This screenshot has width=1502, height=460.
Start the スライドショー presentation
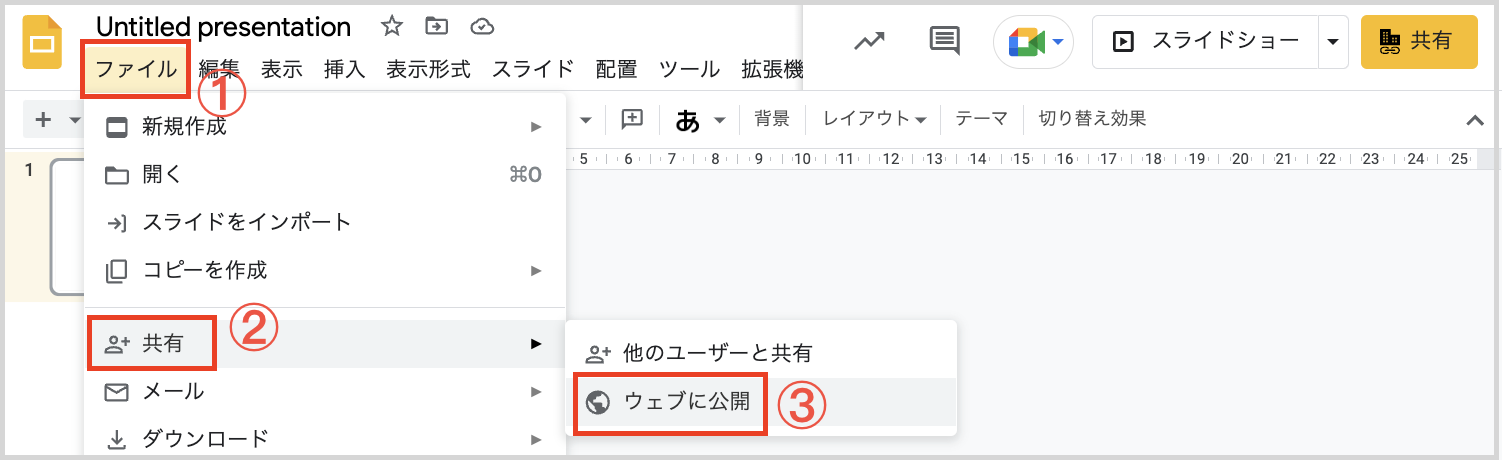[x=1205, y=42]
